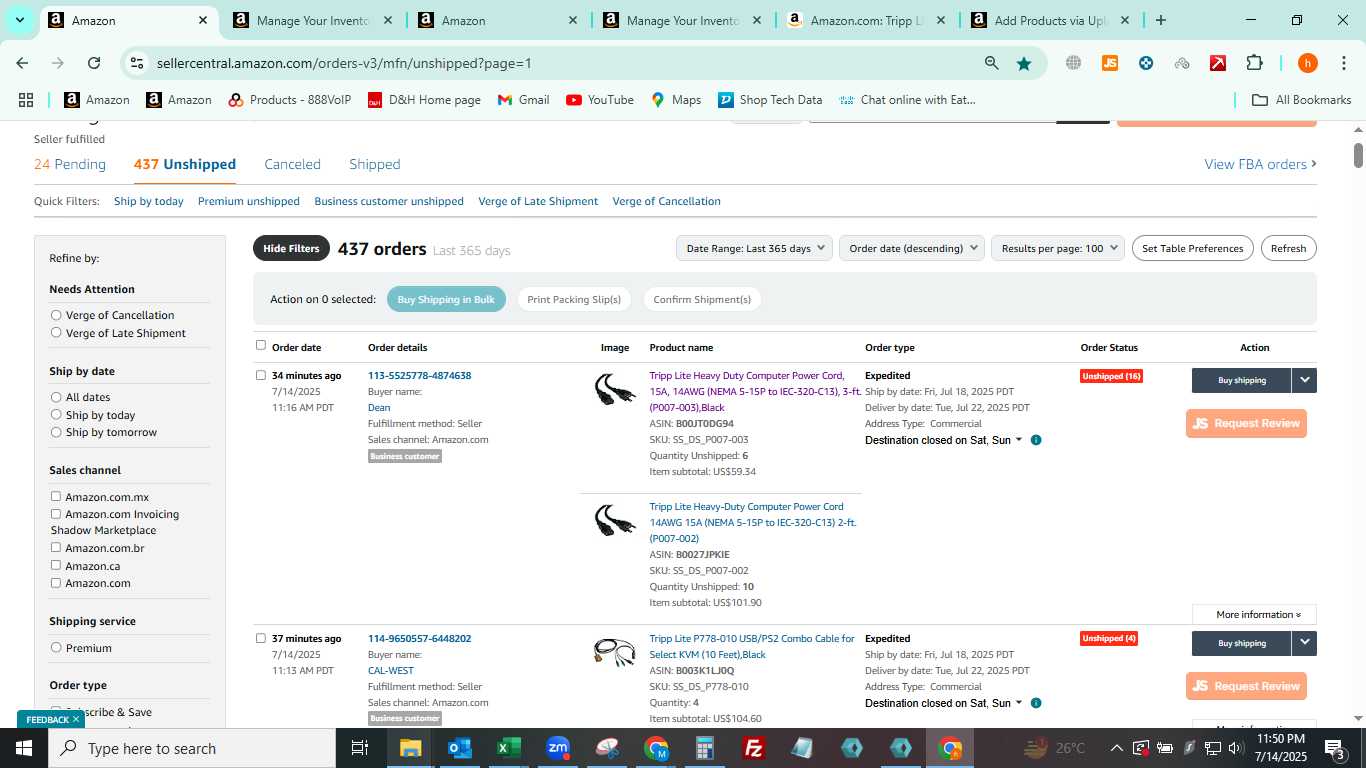This screenshot has height=768, width=1366.
Task: Open Task View in the taskbar
Action: pos(360,748)
